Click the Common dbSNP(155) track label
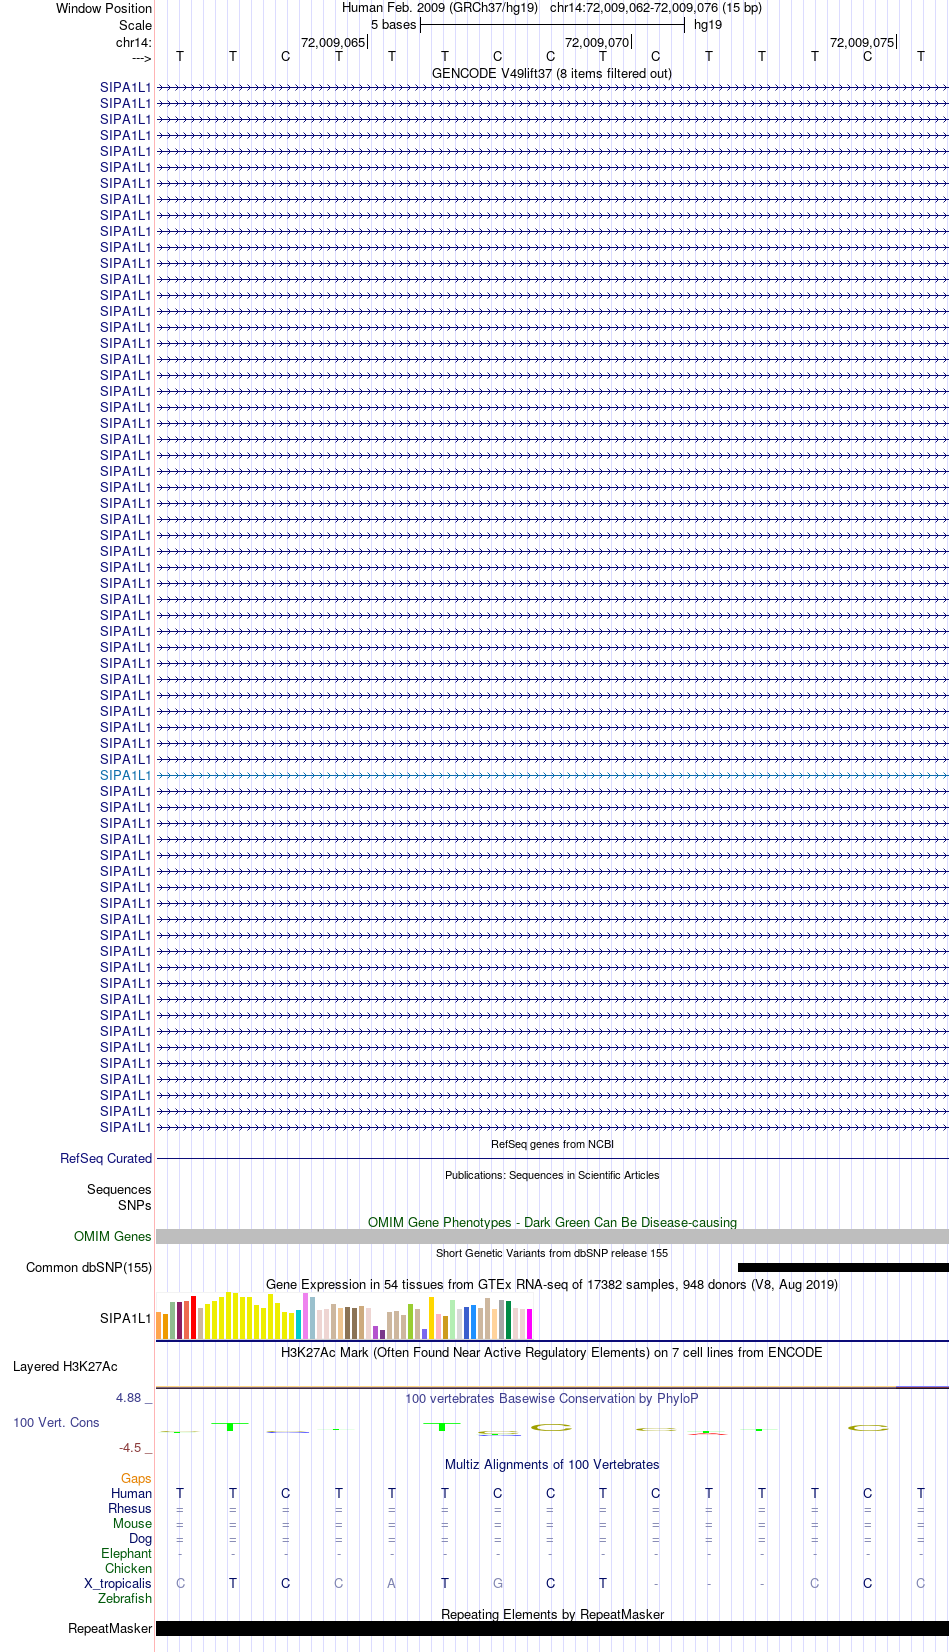Screen dimensions: 950x1652 point(89,1267)
